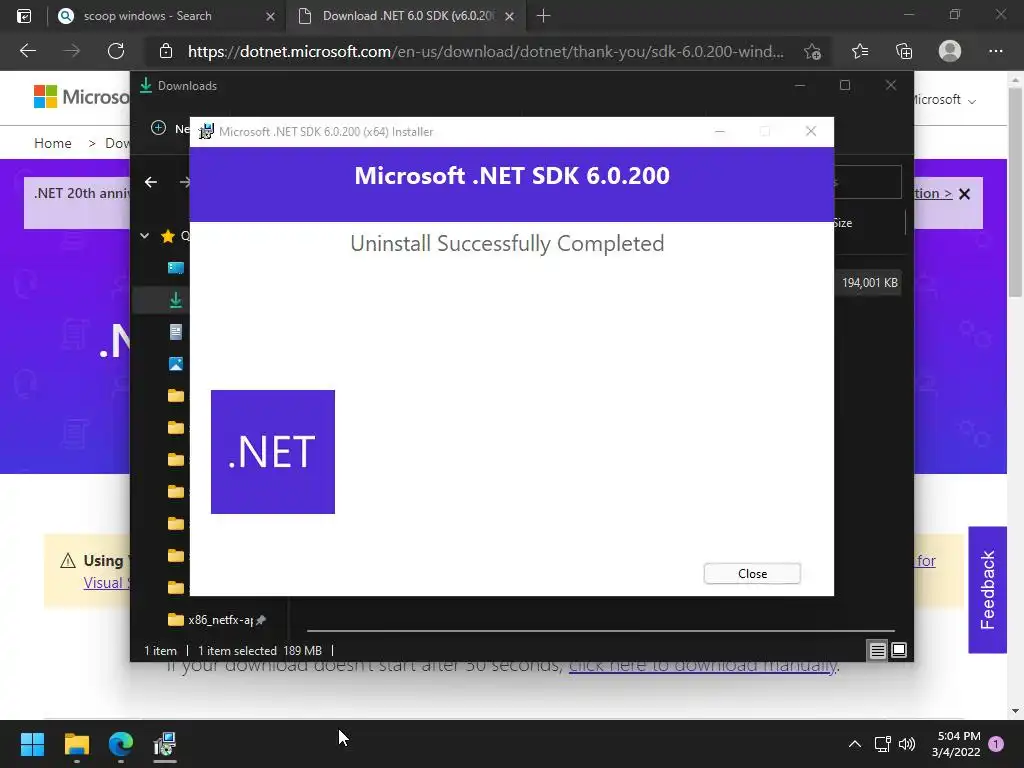
Task: Open the installer taskbar icon
Action: (x=165, y=744)
